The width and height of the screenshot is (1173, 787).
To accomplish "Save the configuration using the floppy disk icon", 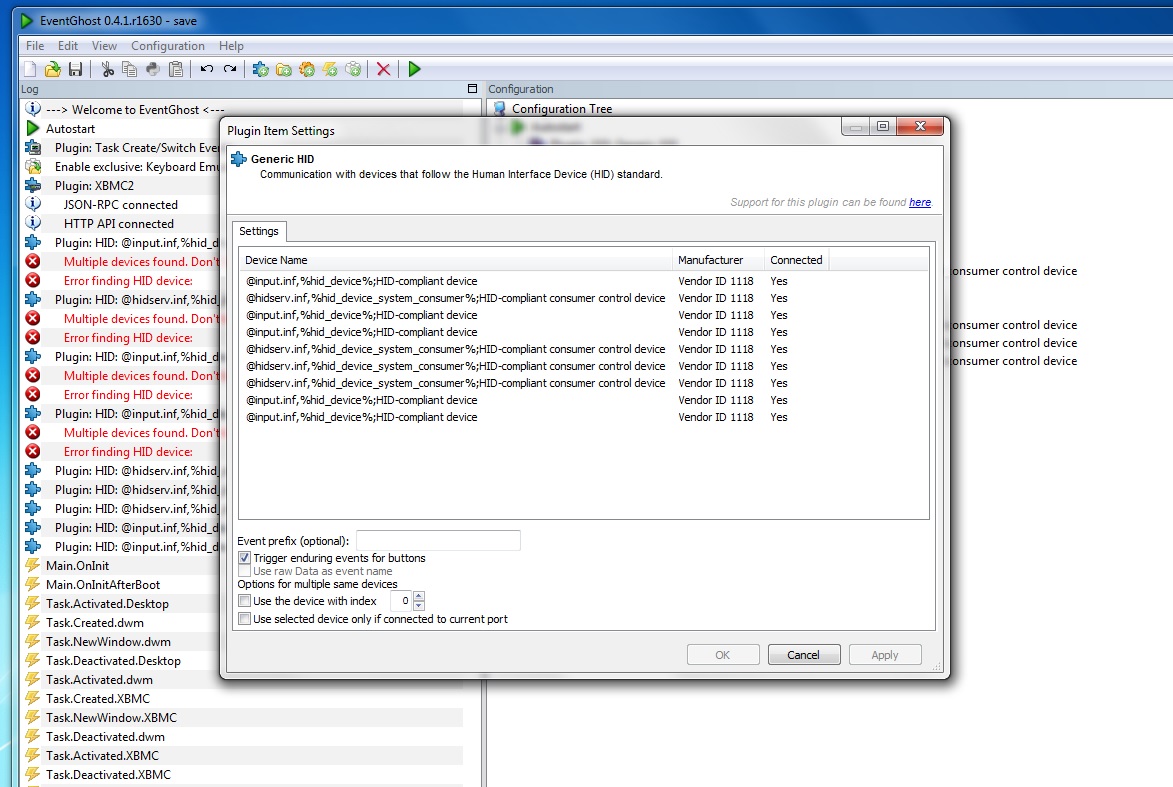I will [x=76, y=70].
